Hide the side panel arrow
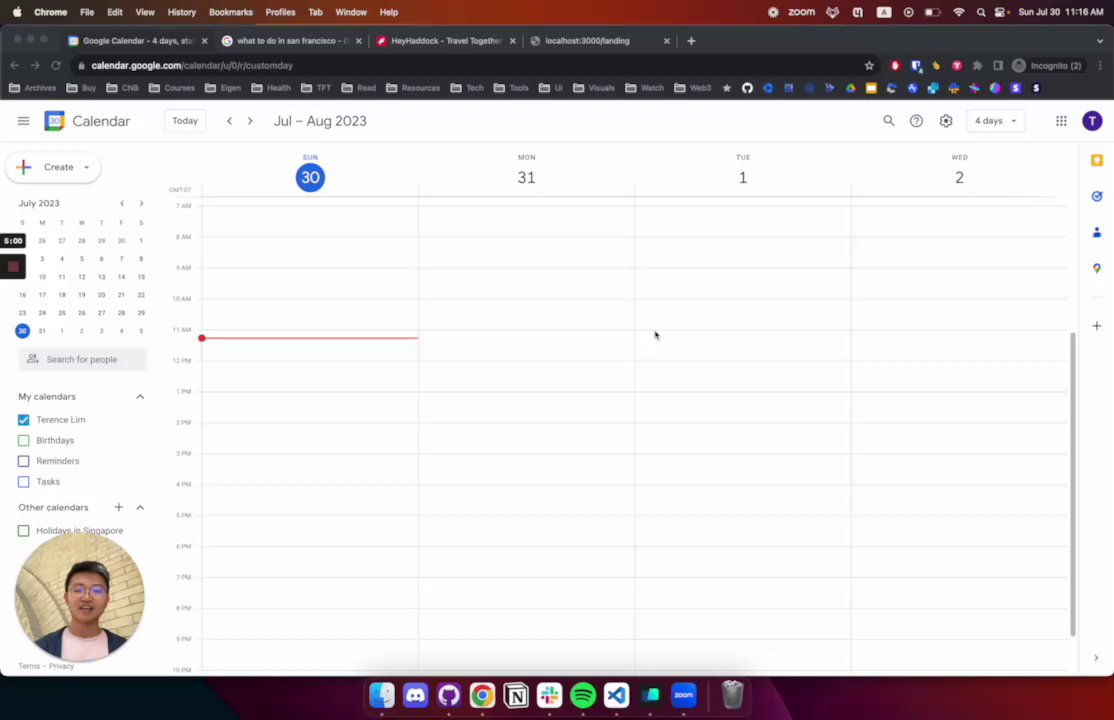The image size is (1114, 720). (1096, 657)
